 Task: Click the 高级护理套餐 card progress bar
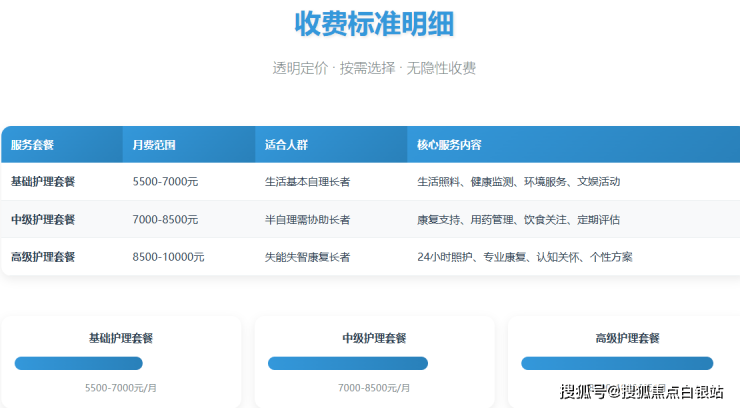617,363
